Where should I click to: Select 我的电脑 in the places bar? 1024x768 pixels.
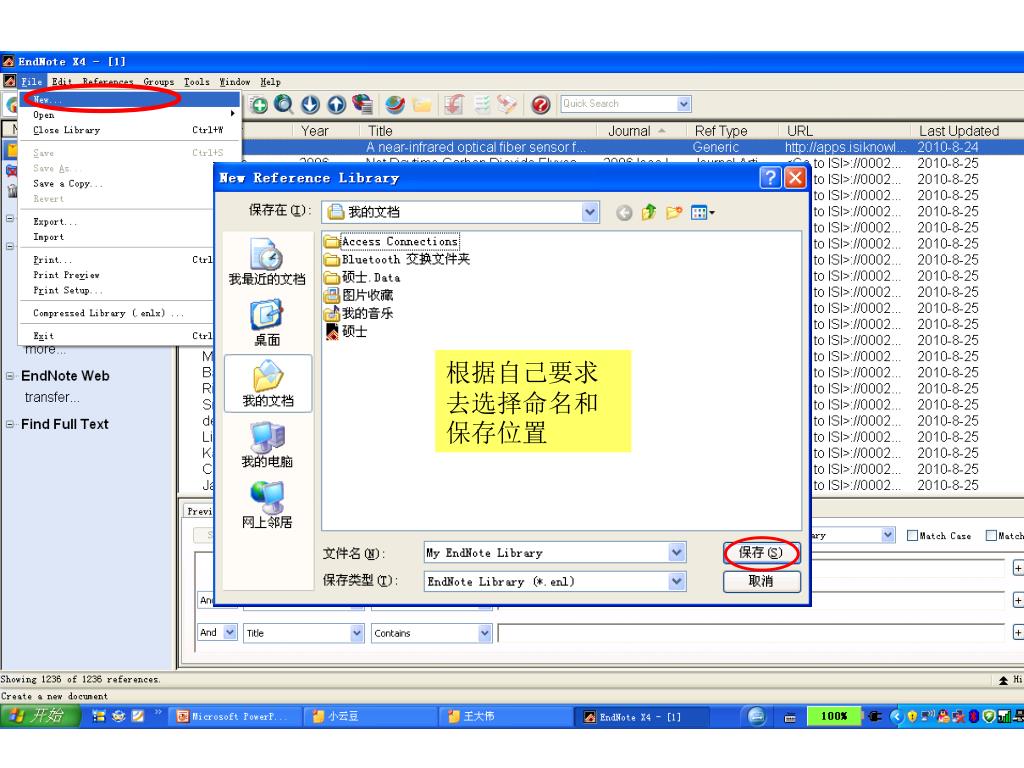266,445
